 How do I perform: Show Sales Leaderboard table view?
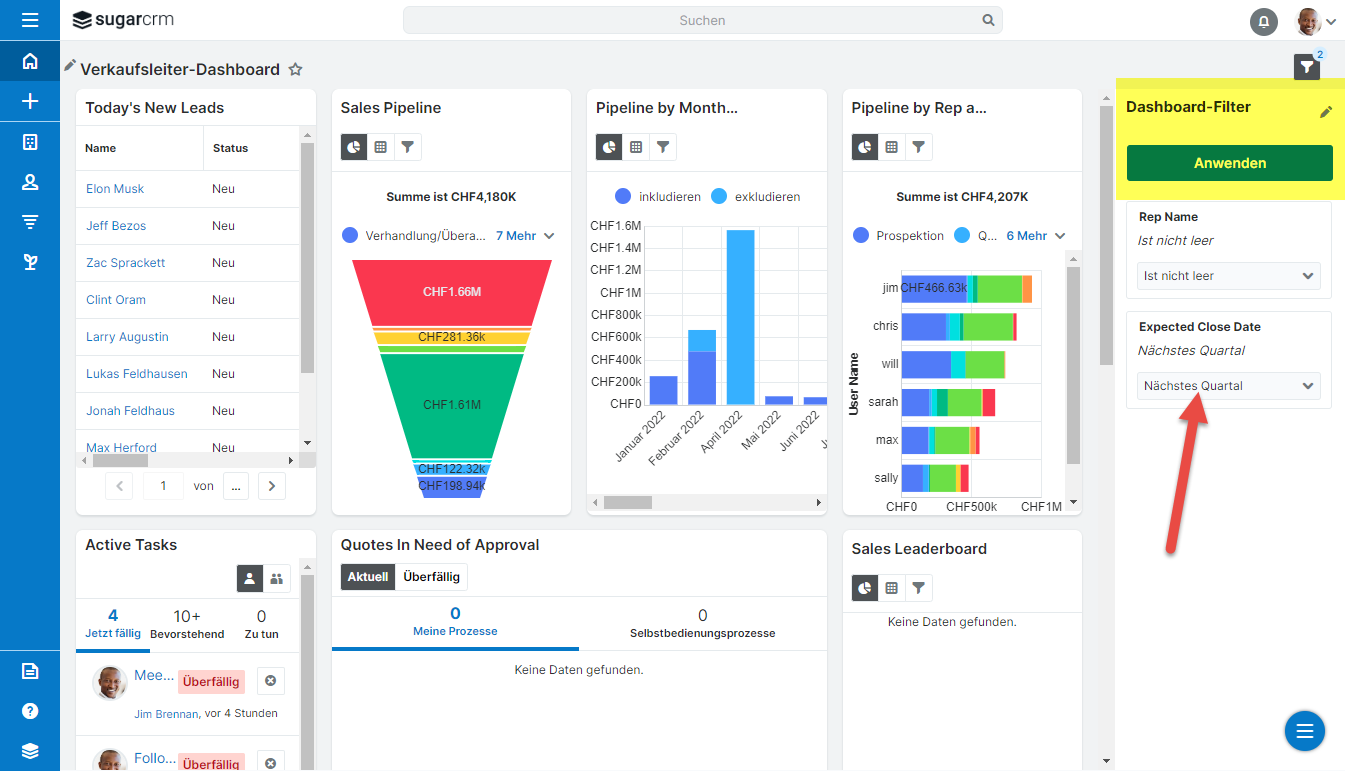pos(892,588)
